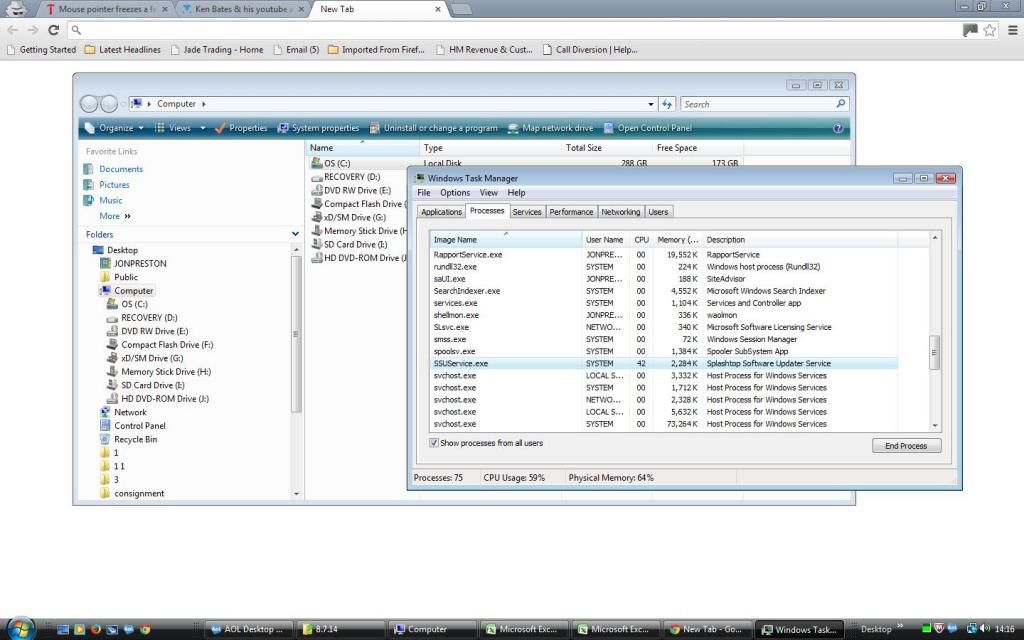The height and width of the screenshot is (640, 1024).
Task: Open Task Manager File menu
Action: pos(424,193)
